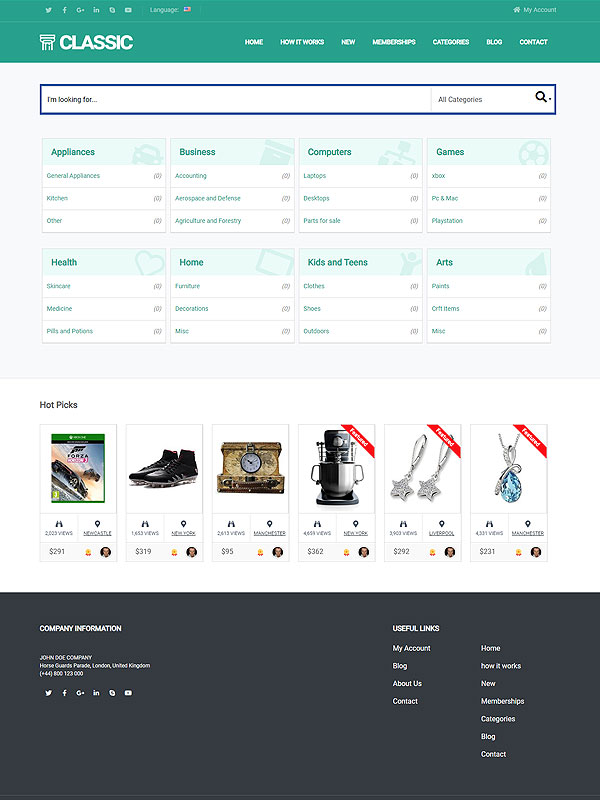Open the Laptops subcategory

tap(314, 176)
